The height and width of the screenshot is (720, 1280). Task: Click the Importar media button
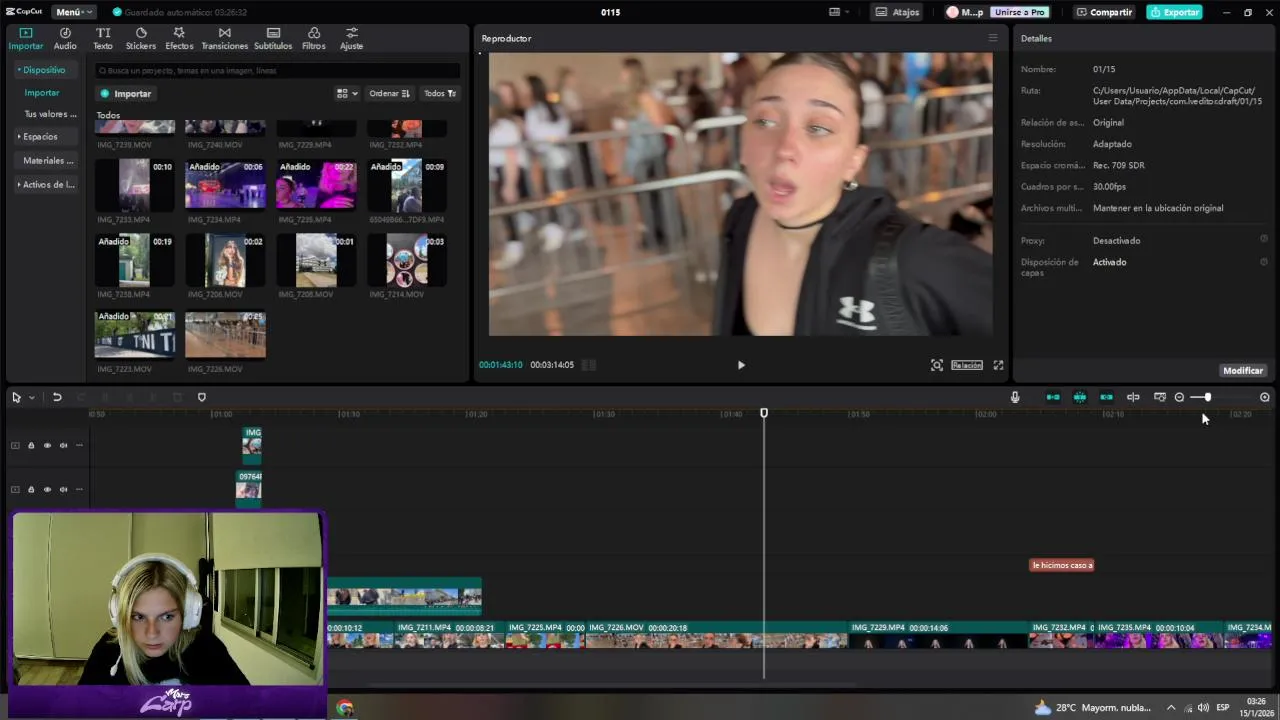coord(125,93)
